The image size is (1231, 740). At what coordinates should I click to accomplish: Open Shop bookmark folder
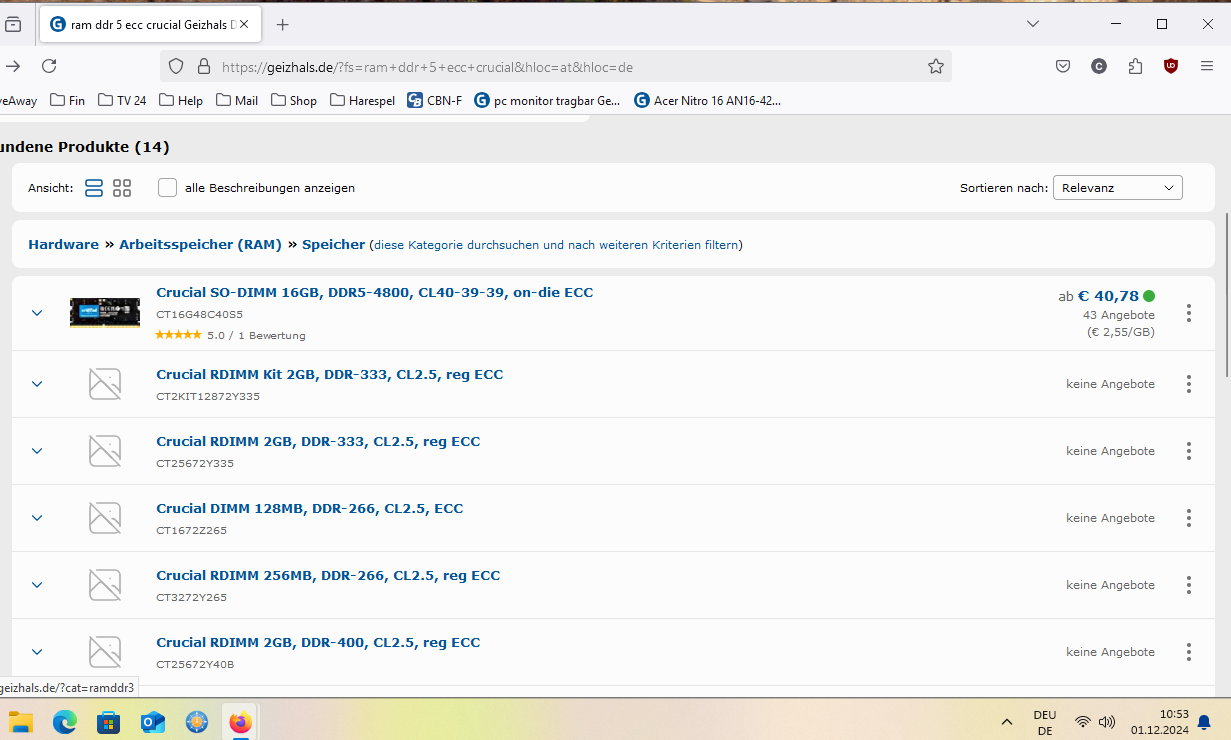pos(294,100)
